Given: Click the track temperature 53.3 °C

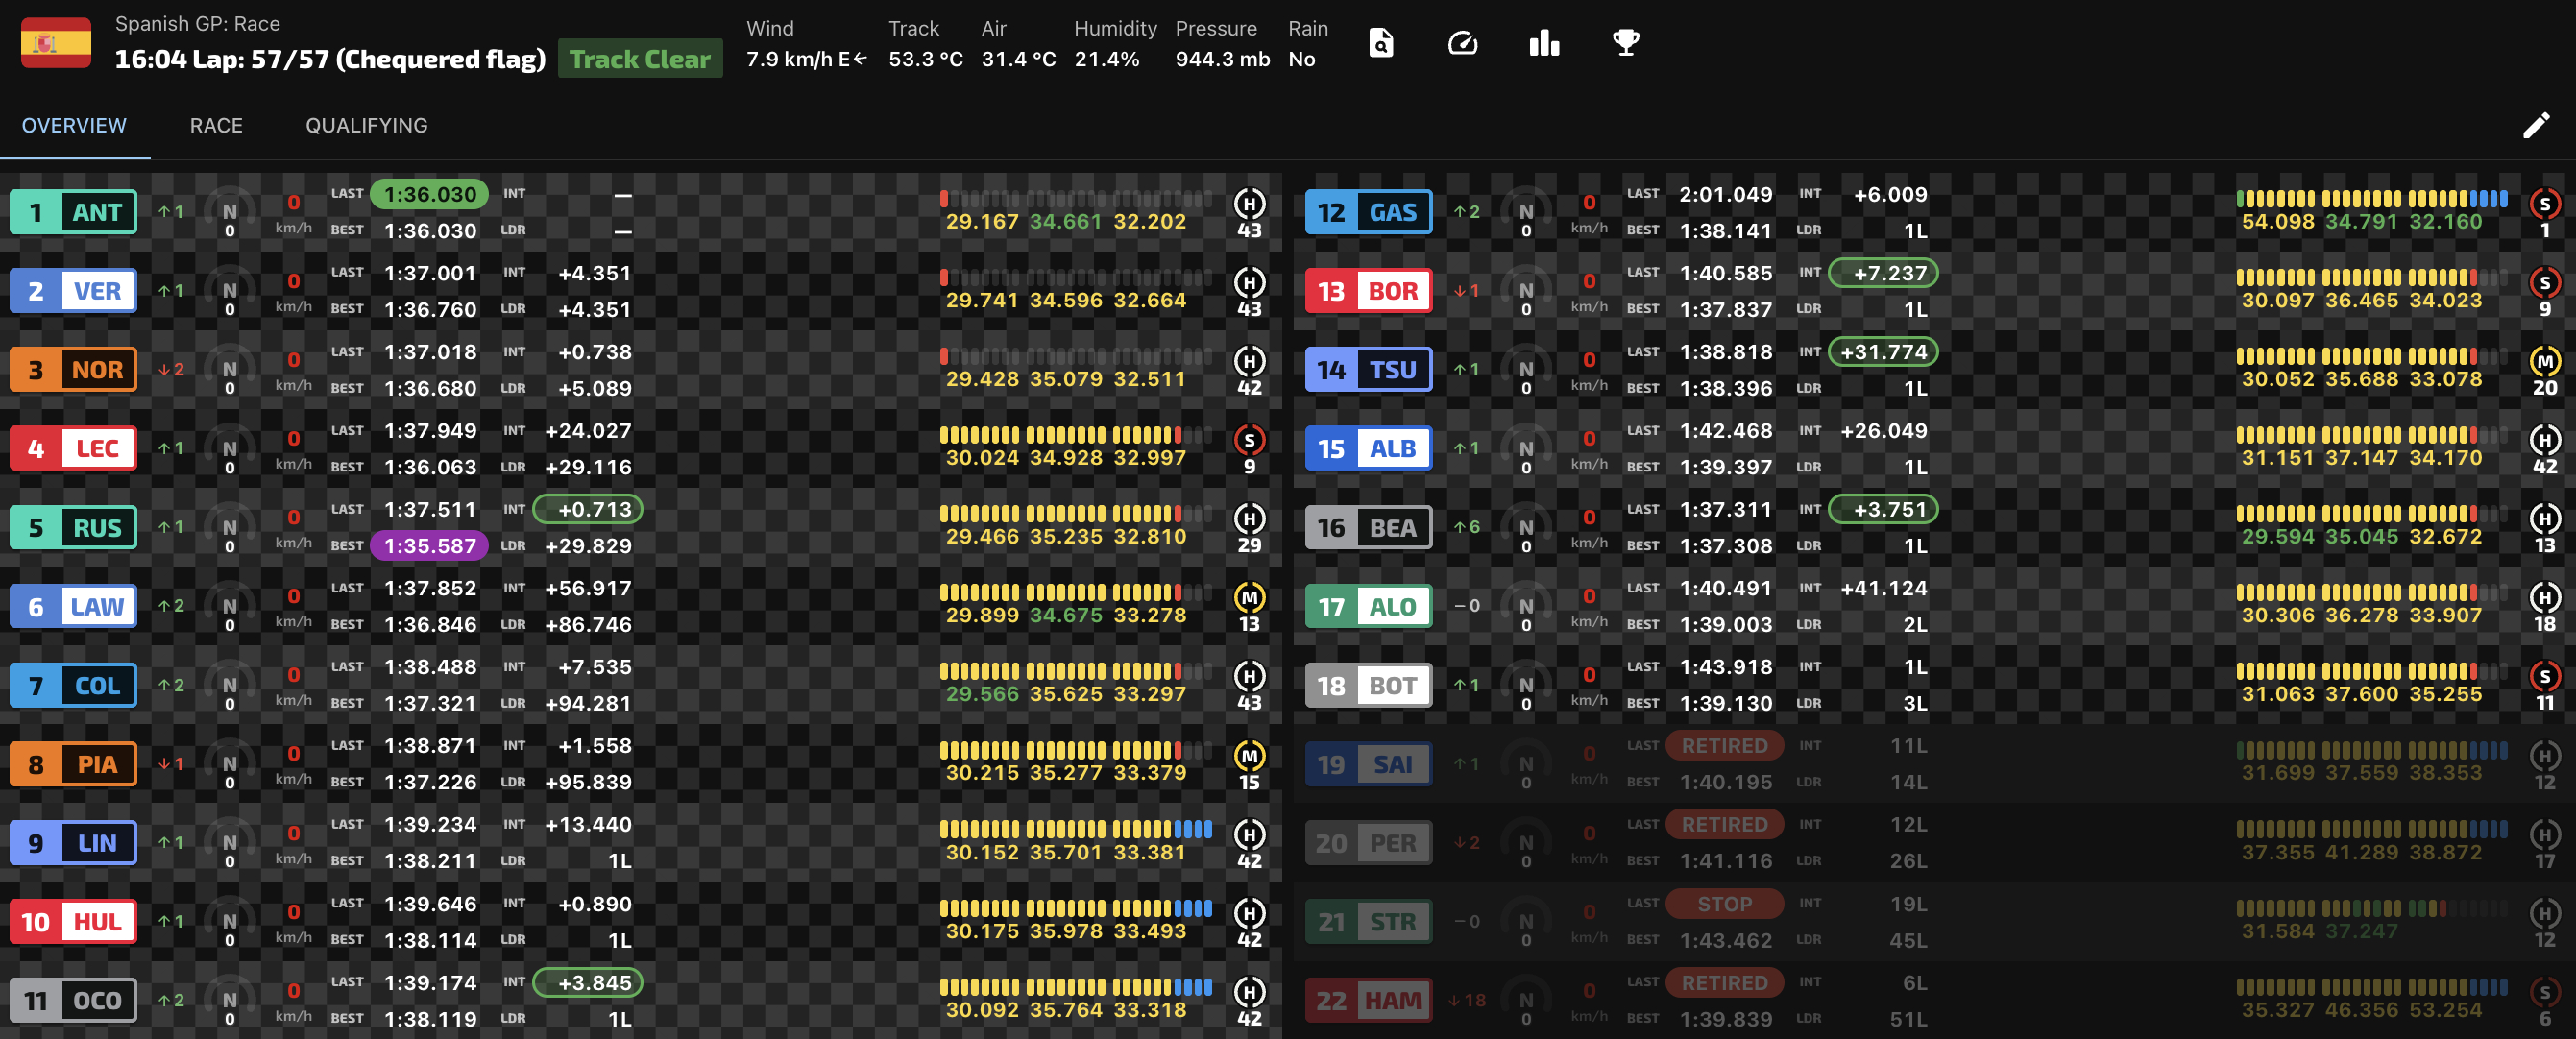Looking at the screenshot, I should (925, 59).
